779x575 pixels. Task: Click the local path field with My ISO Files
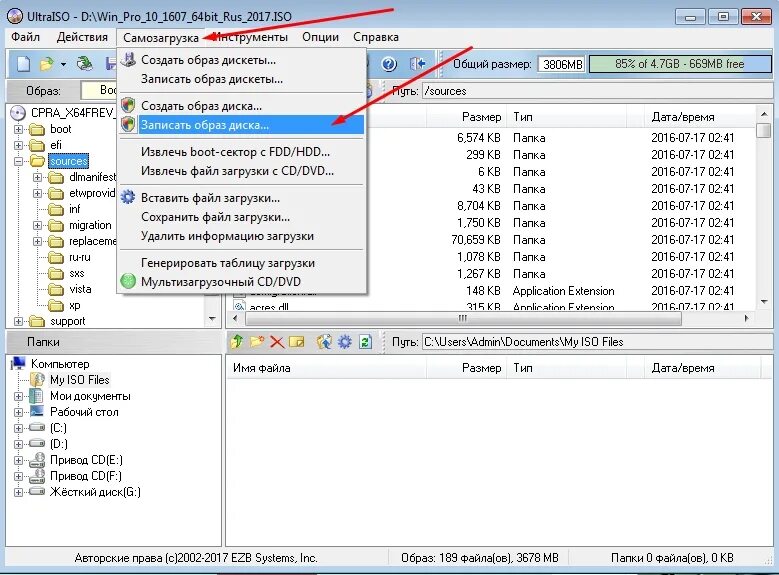click(x=597, y=342)
